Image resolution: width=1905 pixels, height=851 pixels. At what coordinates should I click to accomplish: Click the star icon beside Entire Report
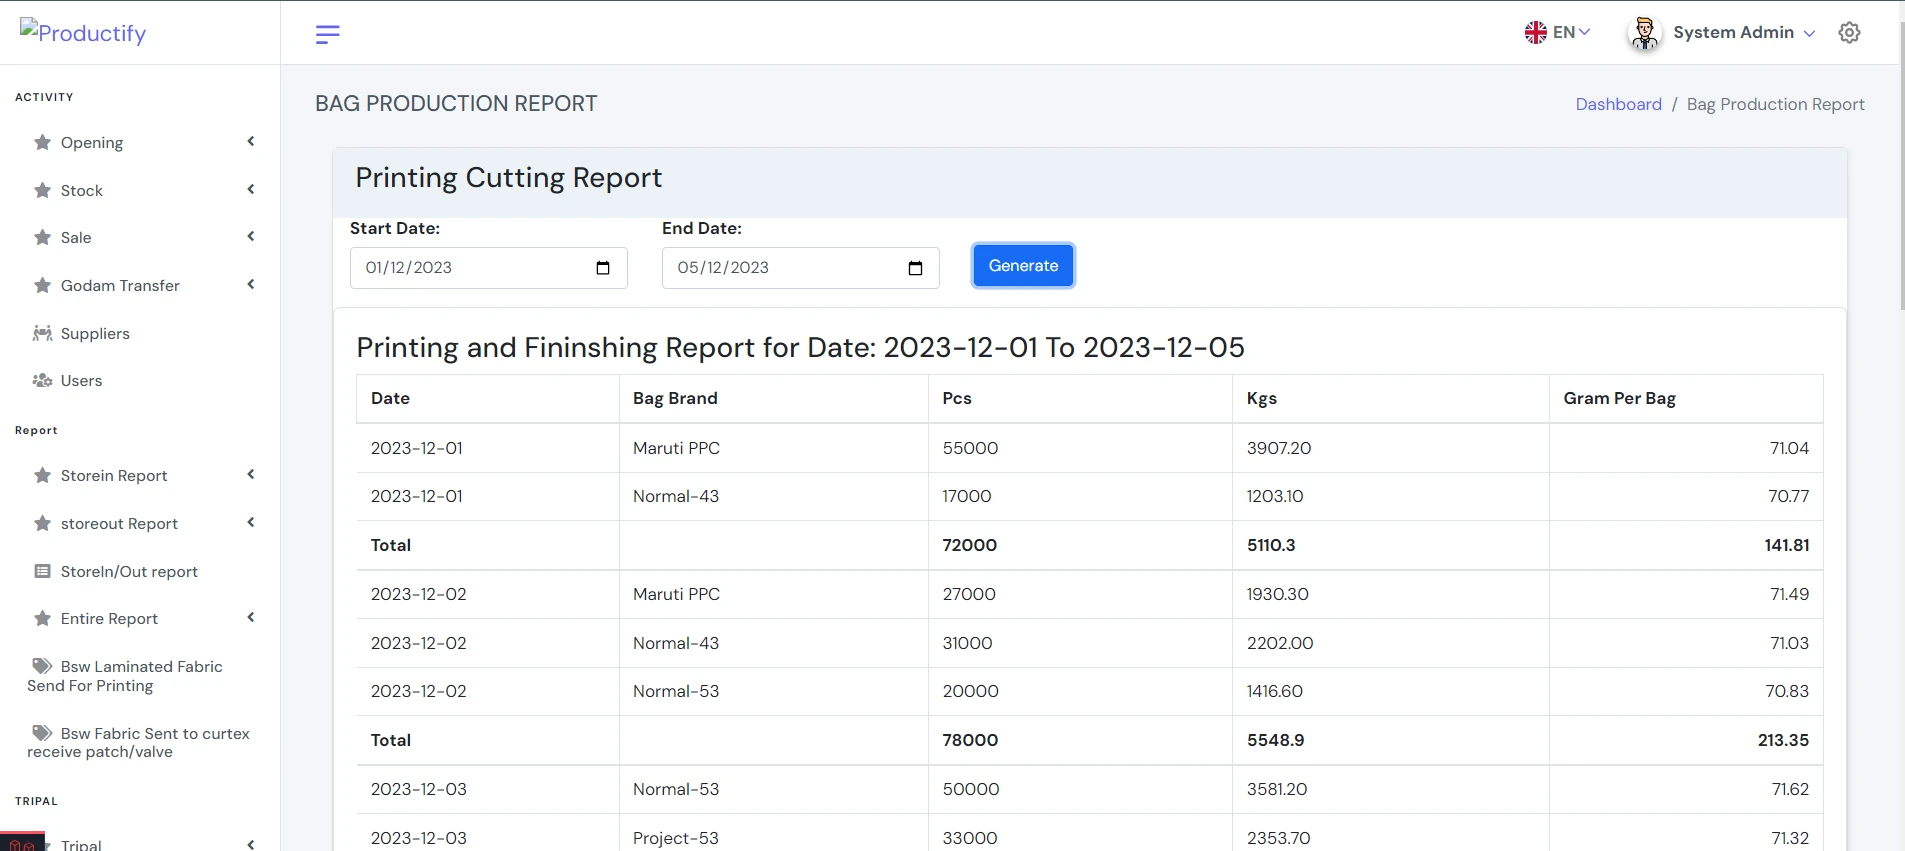(x=42, y=618)
